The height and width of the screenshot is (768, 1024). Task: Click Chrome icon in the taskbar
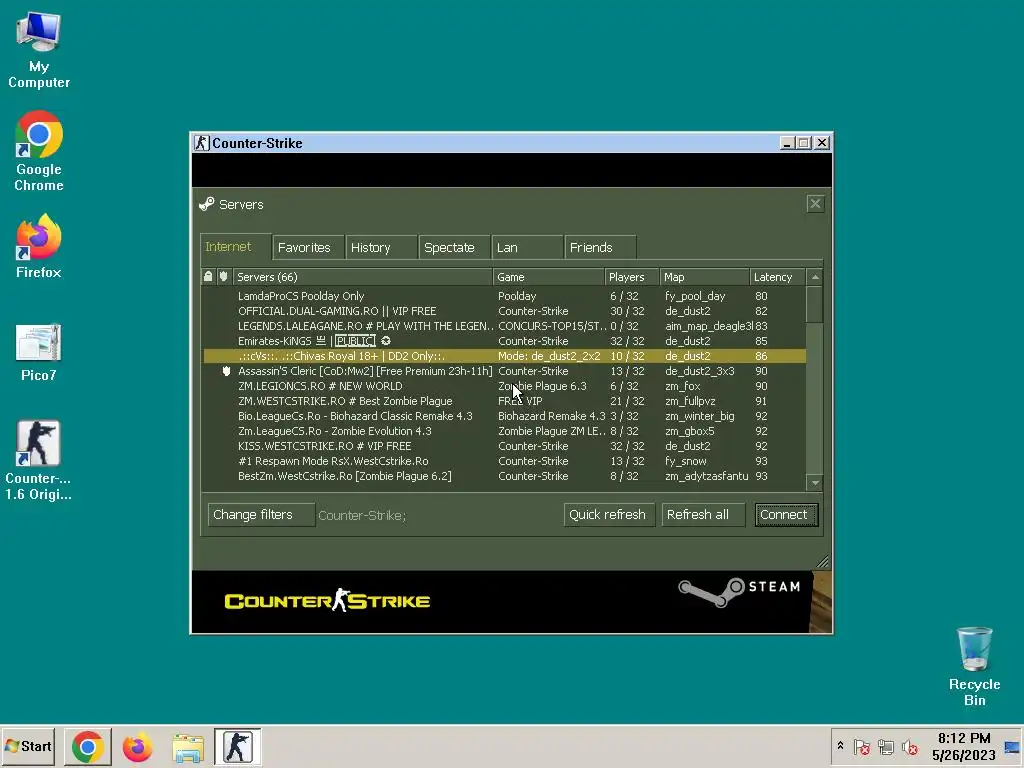pyautogui.click(x=88, y=746)
